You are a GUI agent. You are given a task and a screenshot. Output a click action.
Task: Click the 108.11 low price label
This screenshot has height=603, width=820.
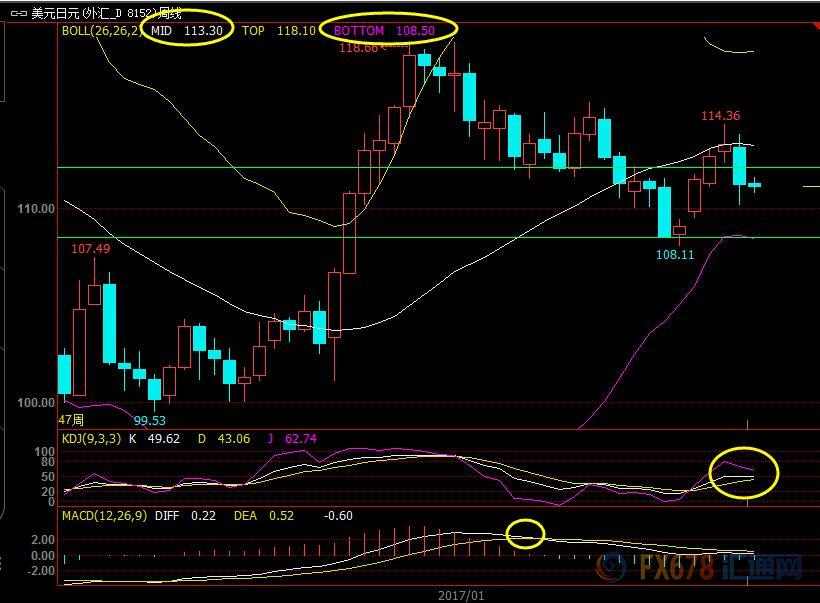pyautogui.click(x=675, y=255)
